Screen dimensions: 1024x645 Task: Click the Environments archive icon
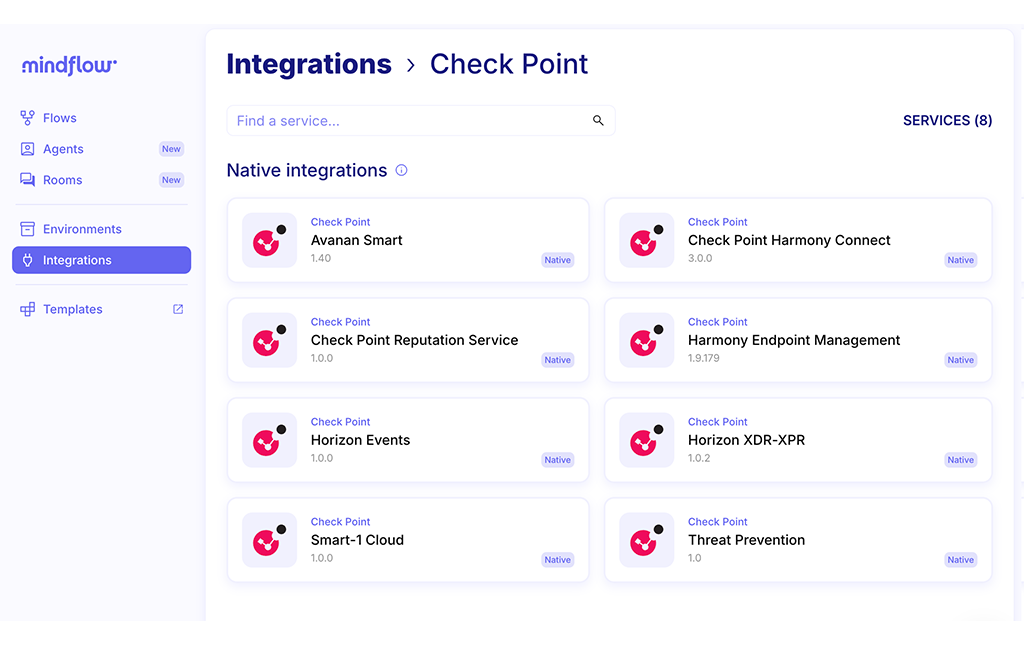pyautogui.click(x=27, y=228)
